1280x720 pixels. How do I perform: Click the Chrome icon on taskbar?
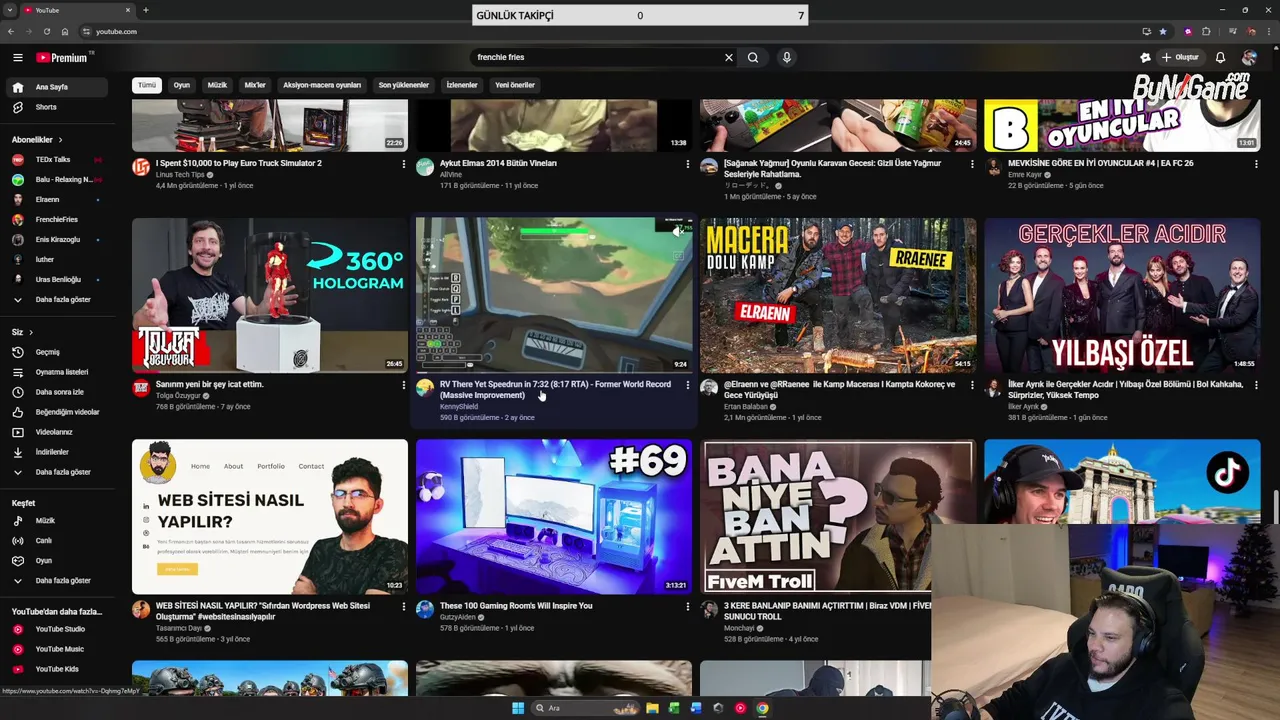point(762,708)
